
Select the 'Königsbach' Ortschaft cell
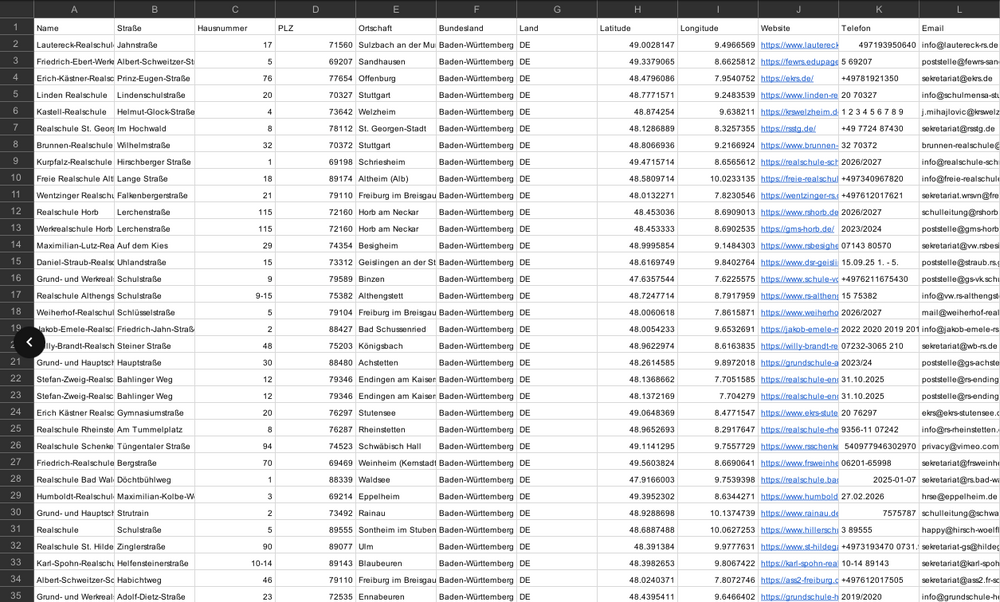click(396, 346)
